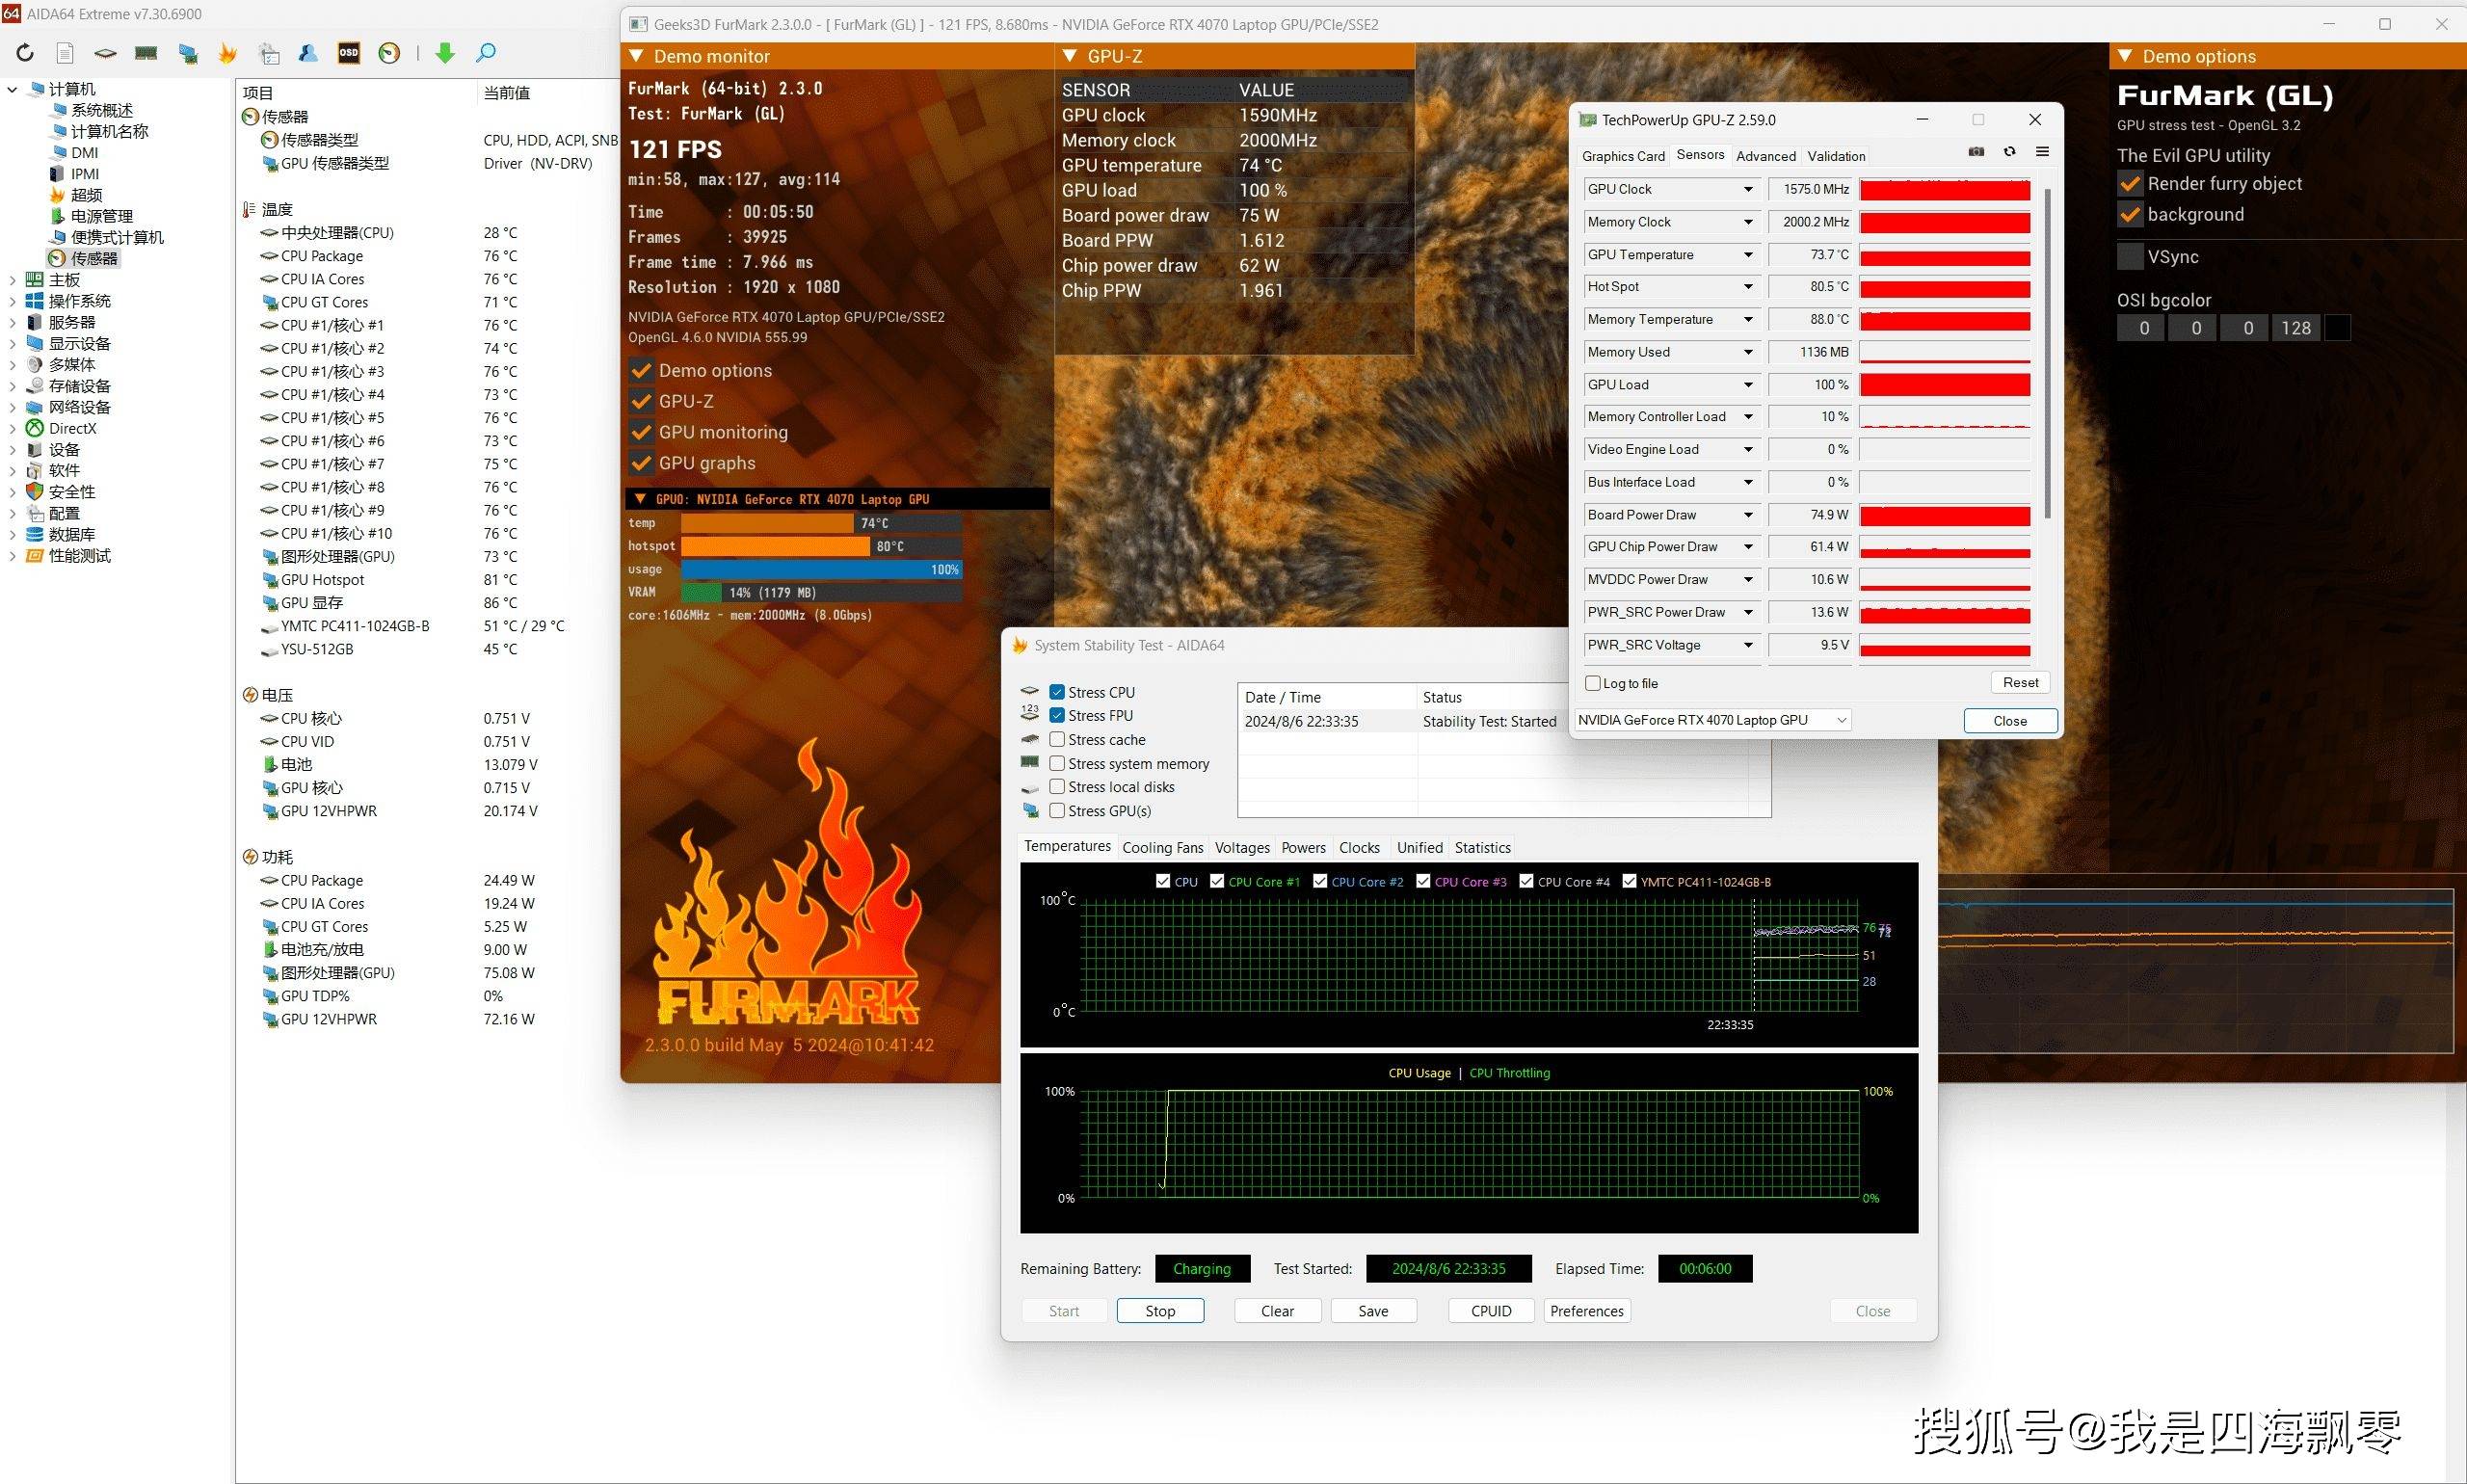Click the magnifier search toolbar icon in AIDA64
This screenshot has width=2467, height=1484.
[x=486, y=53]
